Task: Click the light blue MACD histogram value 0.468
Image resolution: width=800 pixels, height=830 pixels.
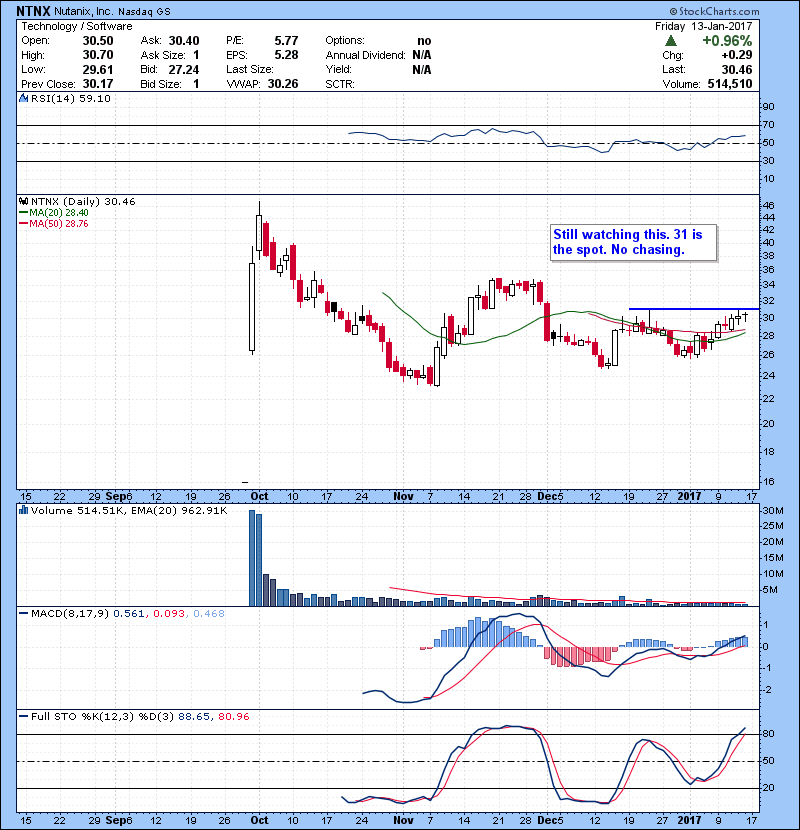Action: (209, 614)
